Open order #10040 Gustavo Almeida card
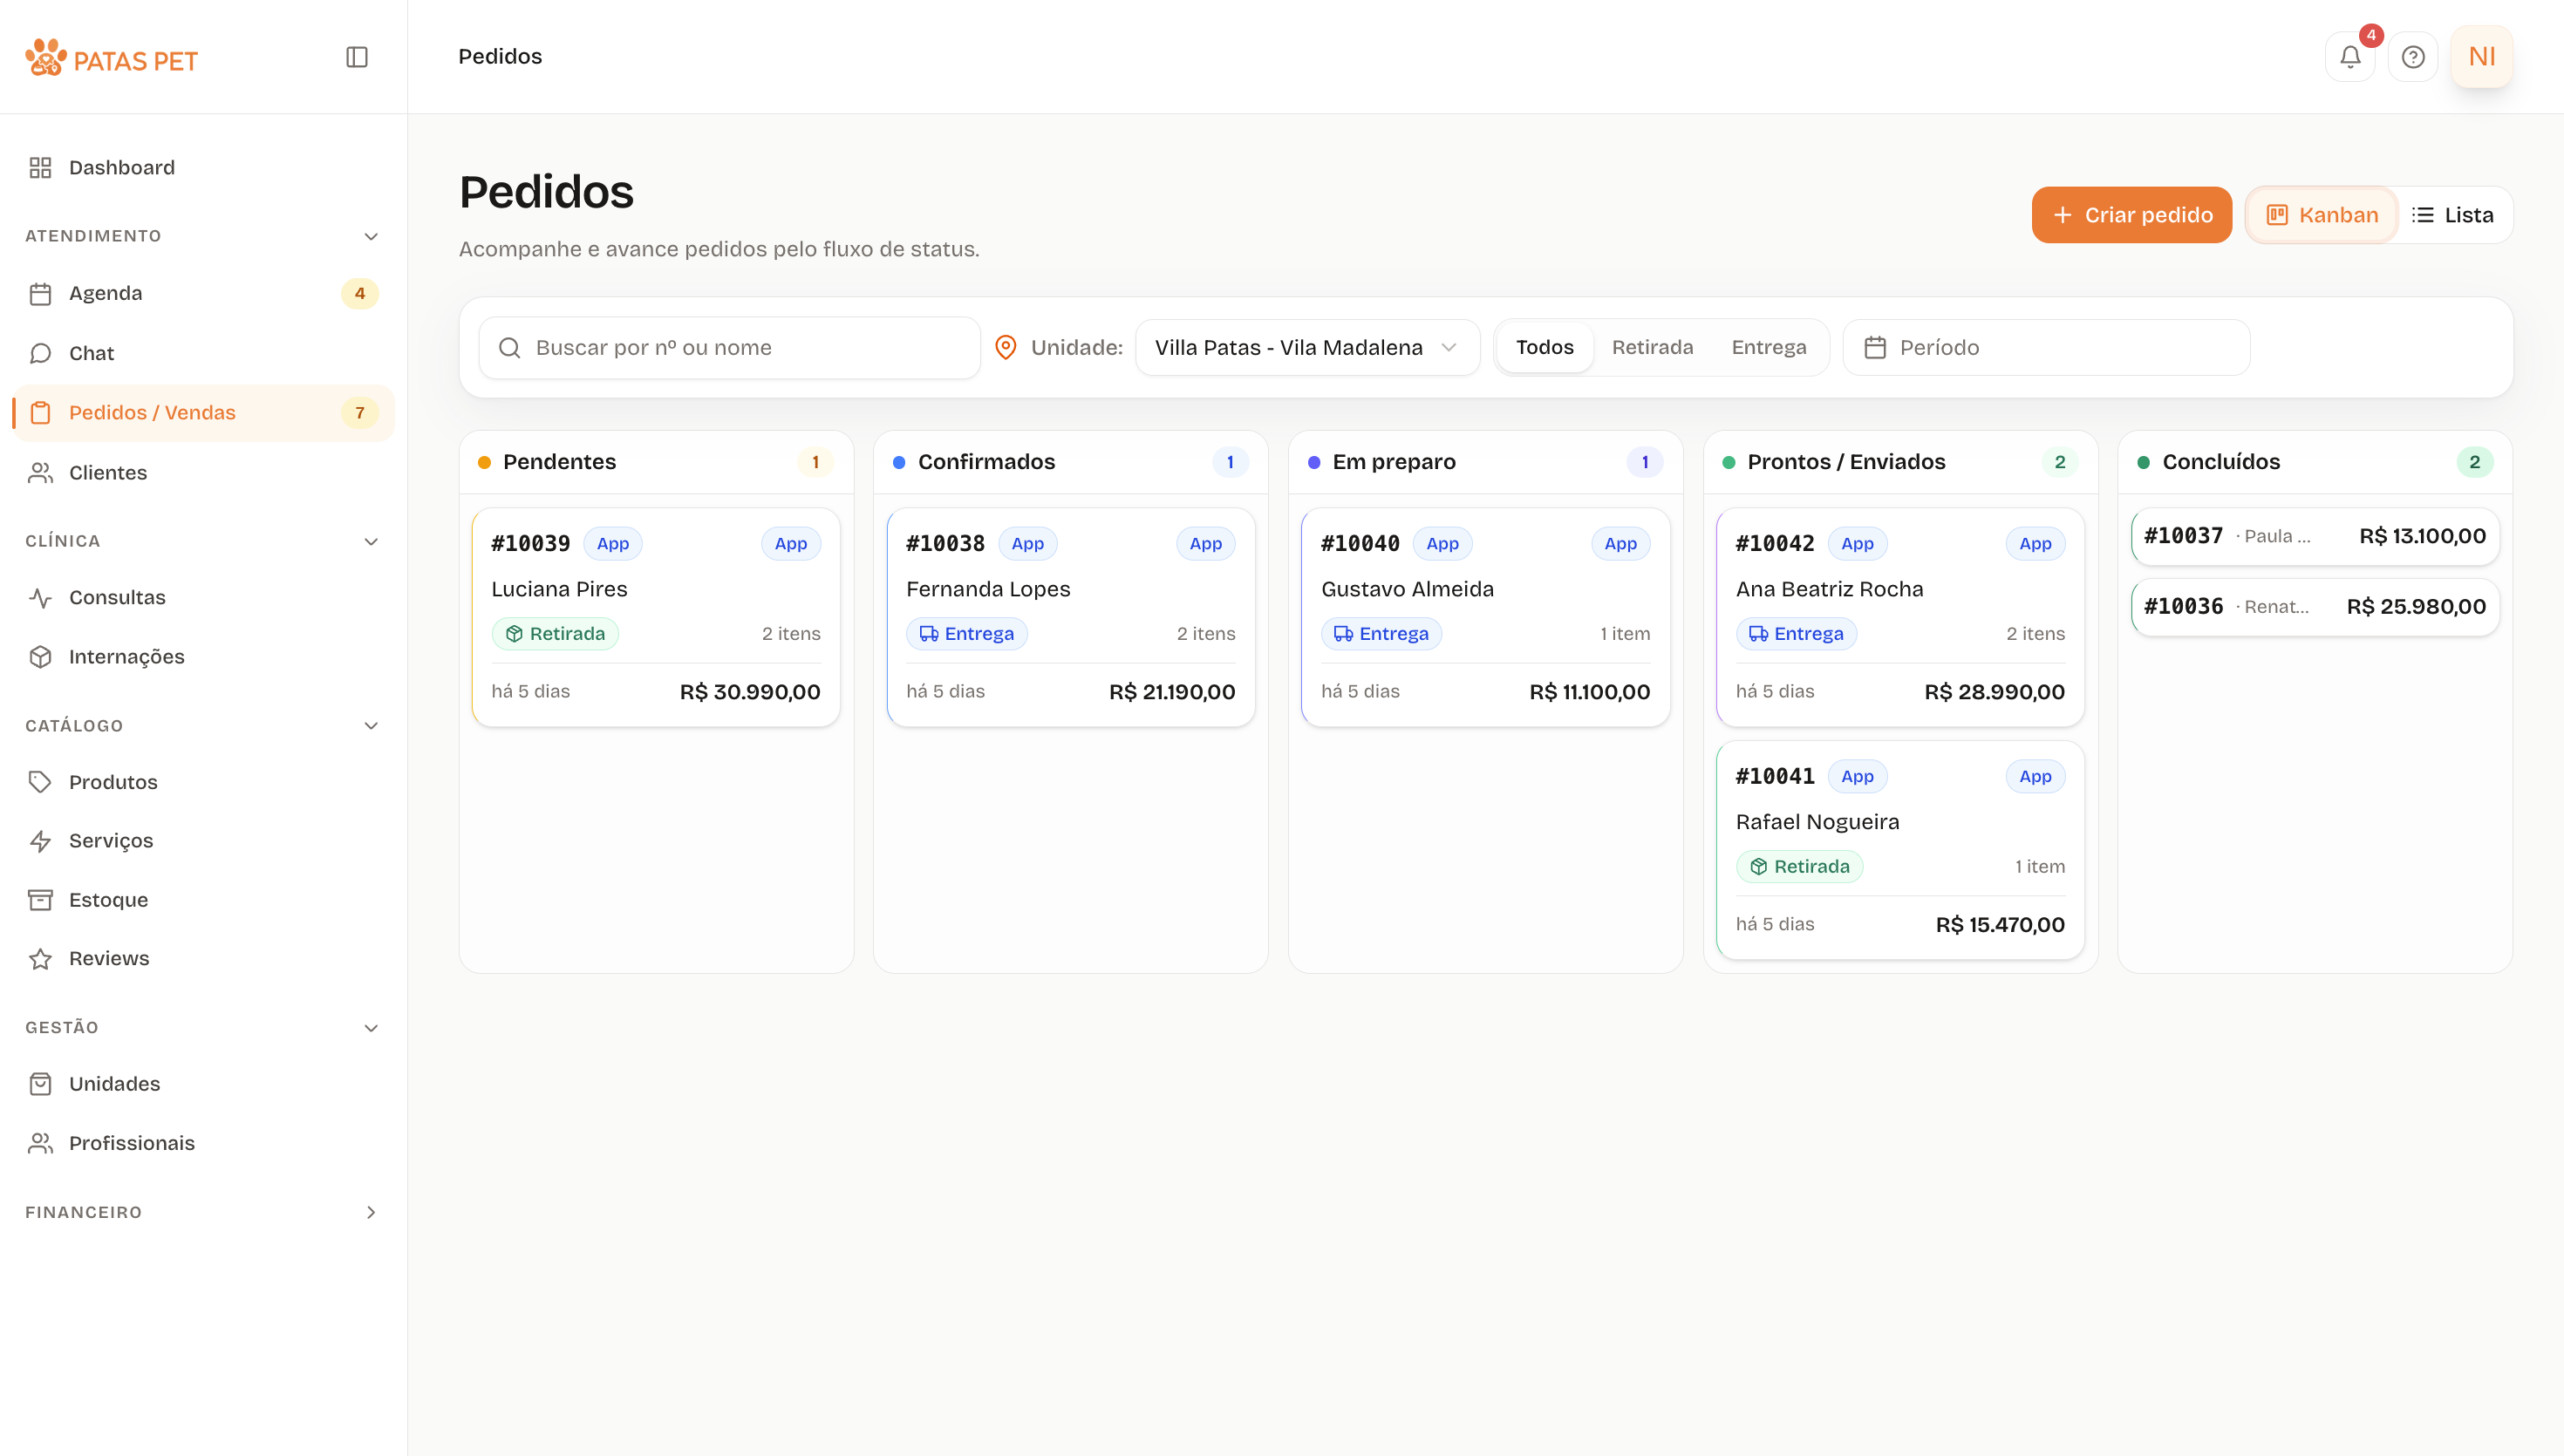The image size is (2564, 1456). pyautogui.click(x=1485, y=618)
